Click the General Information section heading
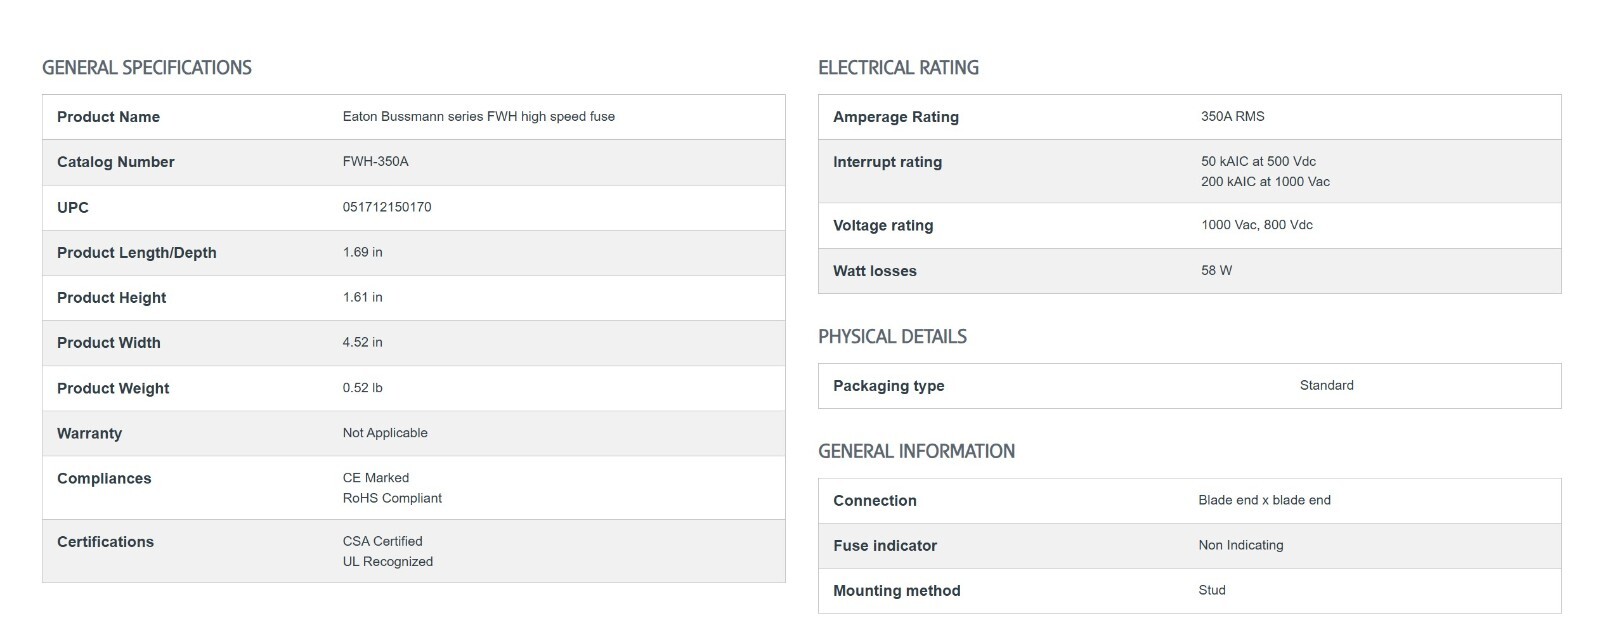 point(916,452)
